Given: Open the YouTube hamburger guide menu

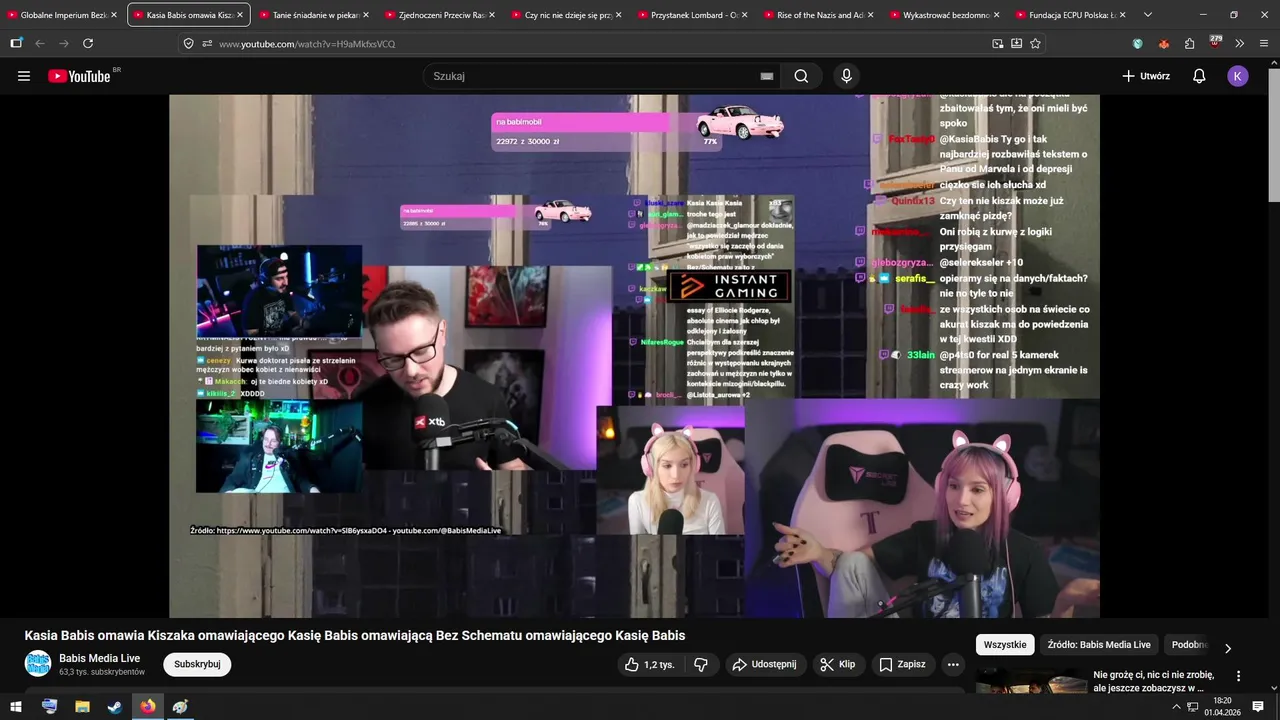Looking at the screenshot, I should tap(24, 76).
